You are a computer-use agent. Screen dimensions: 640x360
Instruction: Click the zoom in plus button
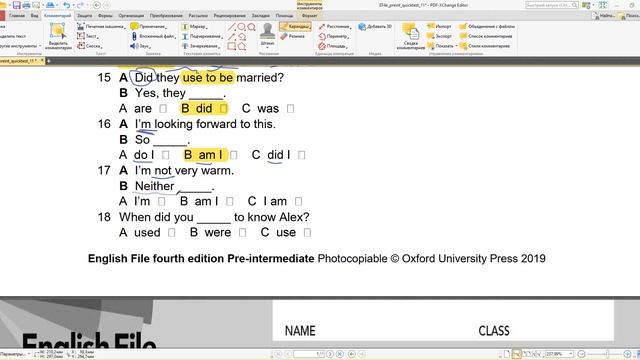627,354
